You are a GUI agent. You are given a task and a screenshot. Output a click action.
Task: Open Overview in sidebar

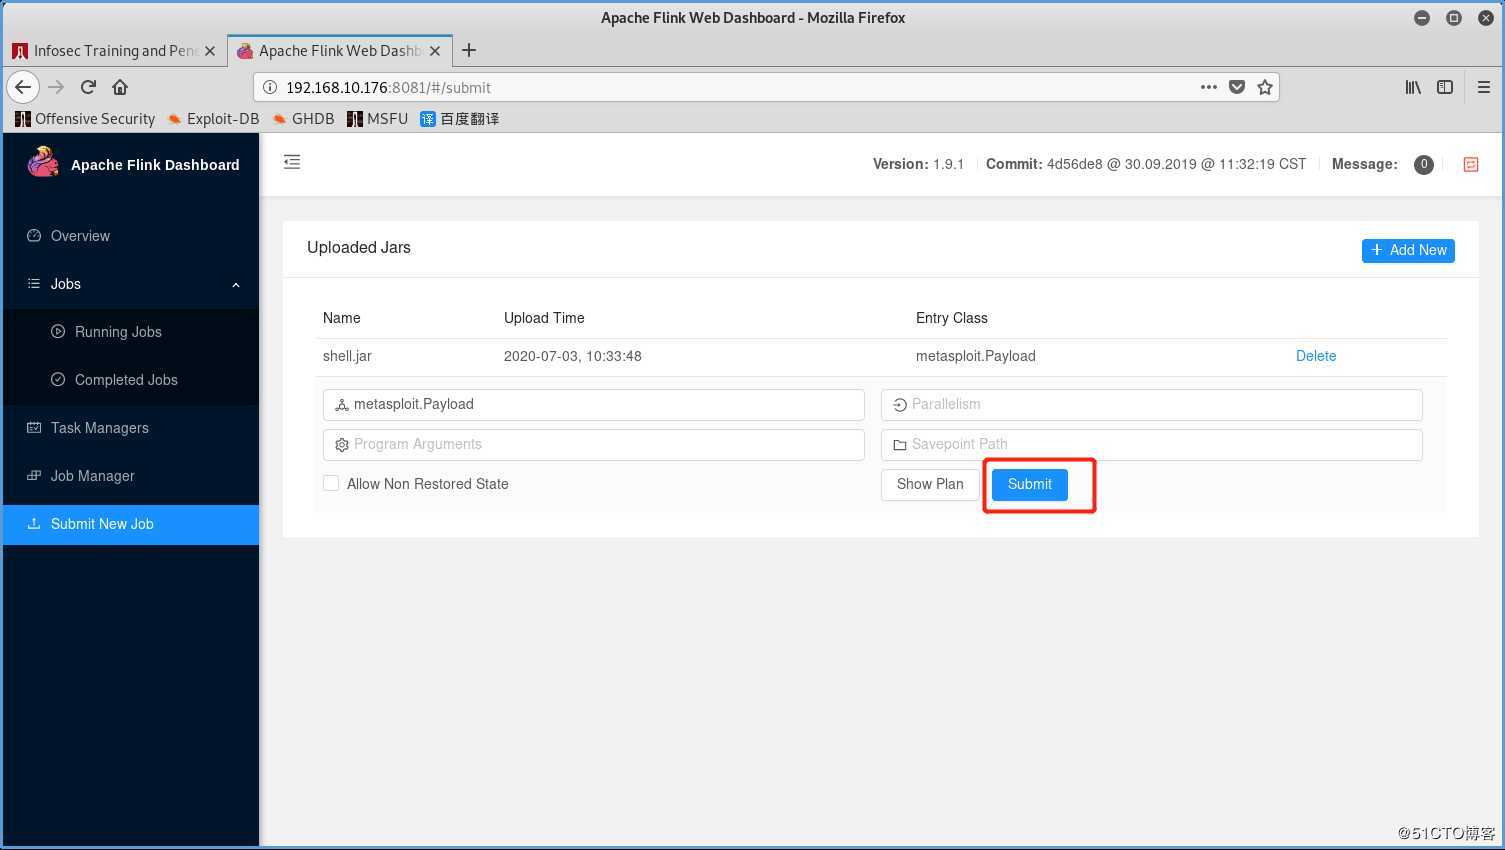[x=131, y=236]
